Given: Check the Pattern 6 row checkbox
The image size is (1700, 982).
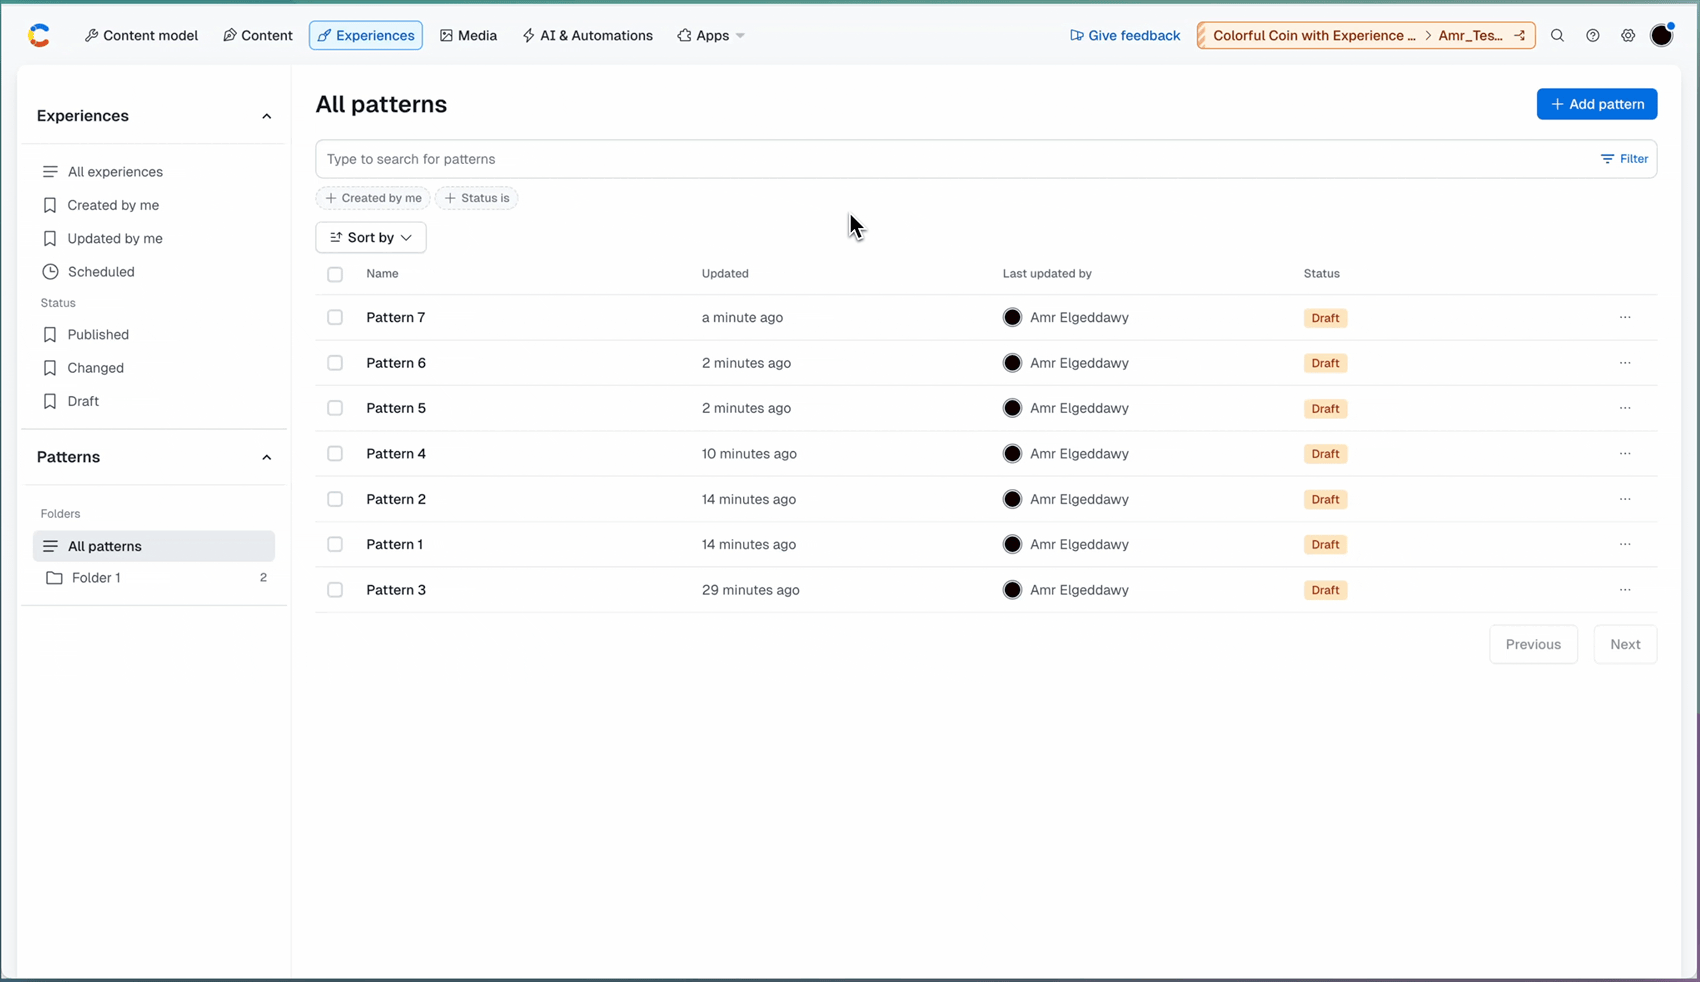Looking at the screenshot, I should 335,363.
